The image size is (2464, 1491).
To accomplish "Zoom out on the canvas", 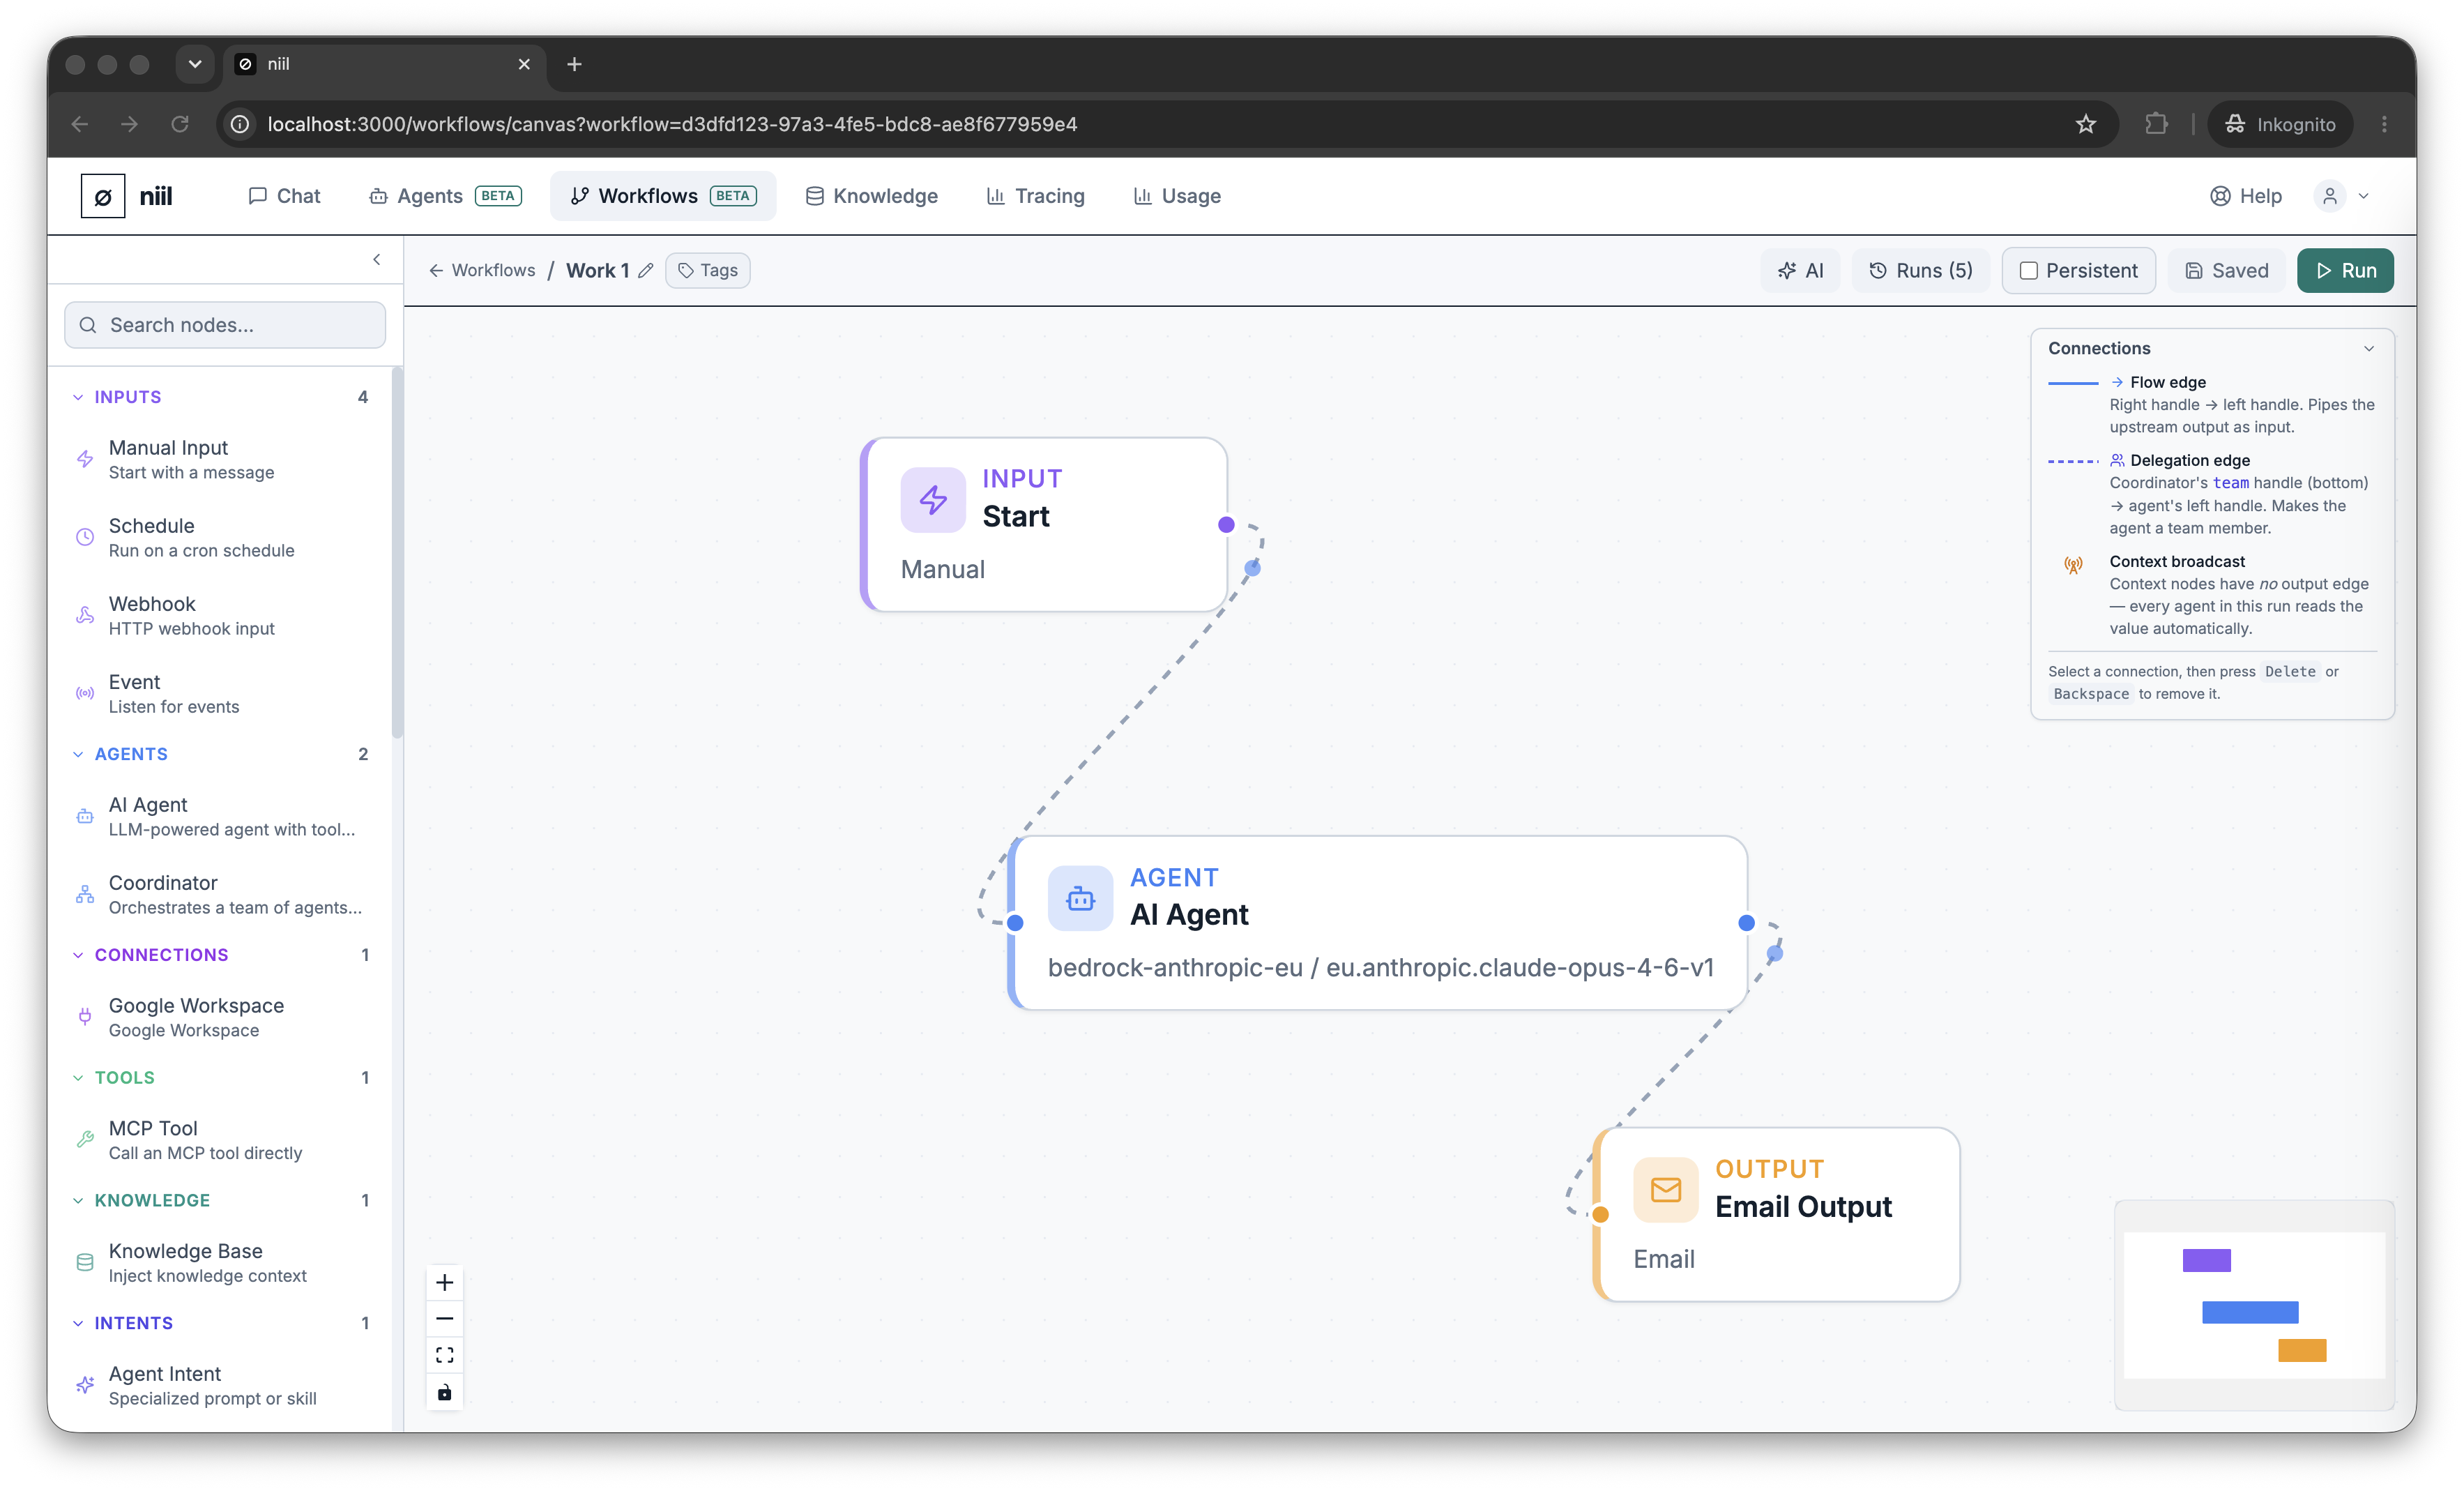I will tap(444, 1318).
